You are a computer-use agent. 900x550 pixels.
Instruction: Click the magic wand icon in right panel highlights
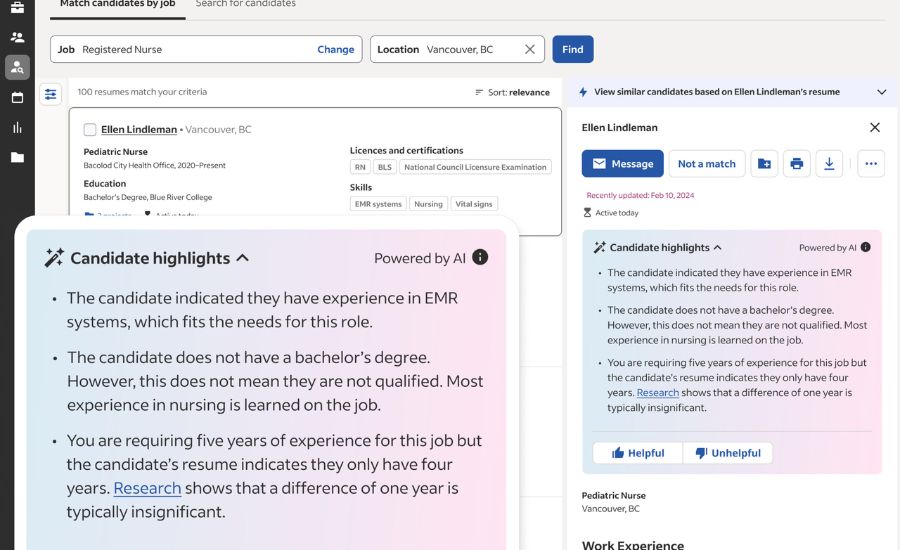tap(599, 247)
